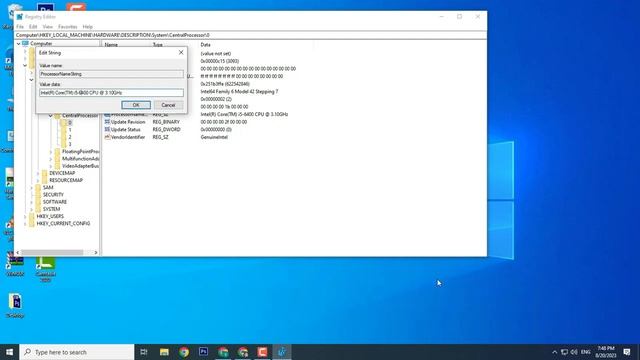The height and width of the screenshot is (360, 640).
Task: Click the Value name field showing ProcessorNameString
Action: pos(111,74)
